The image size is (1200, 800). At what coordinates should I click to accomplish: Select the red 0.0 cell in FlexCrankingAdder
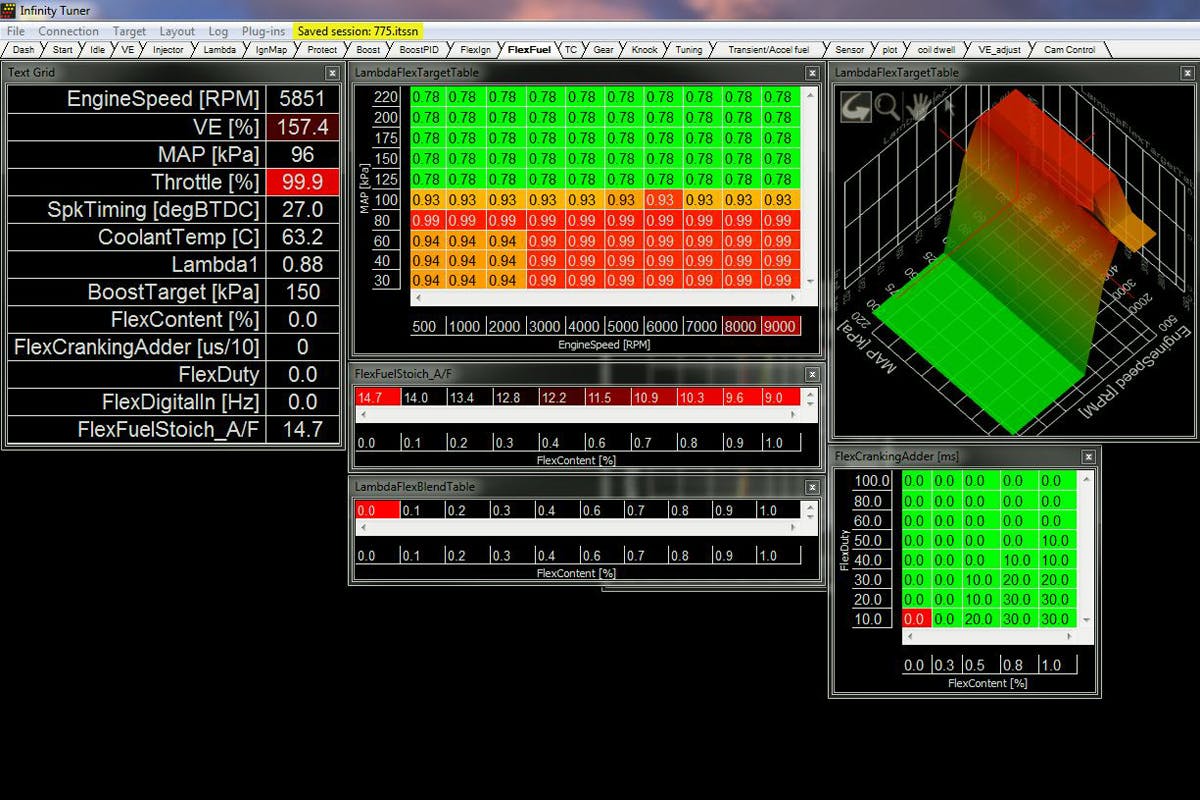(x=915, y=619)
